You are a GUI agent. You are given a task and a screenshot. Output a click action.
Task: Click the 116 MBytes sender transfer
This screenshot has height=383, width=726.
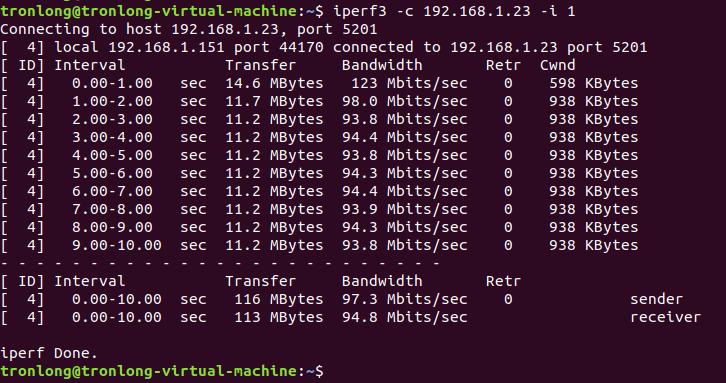pos(279,299)
